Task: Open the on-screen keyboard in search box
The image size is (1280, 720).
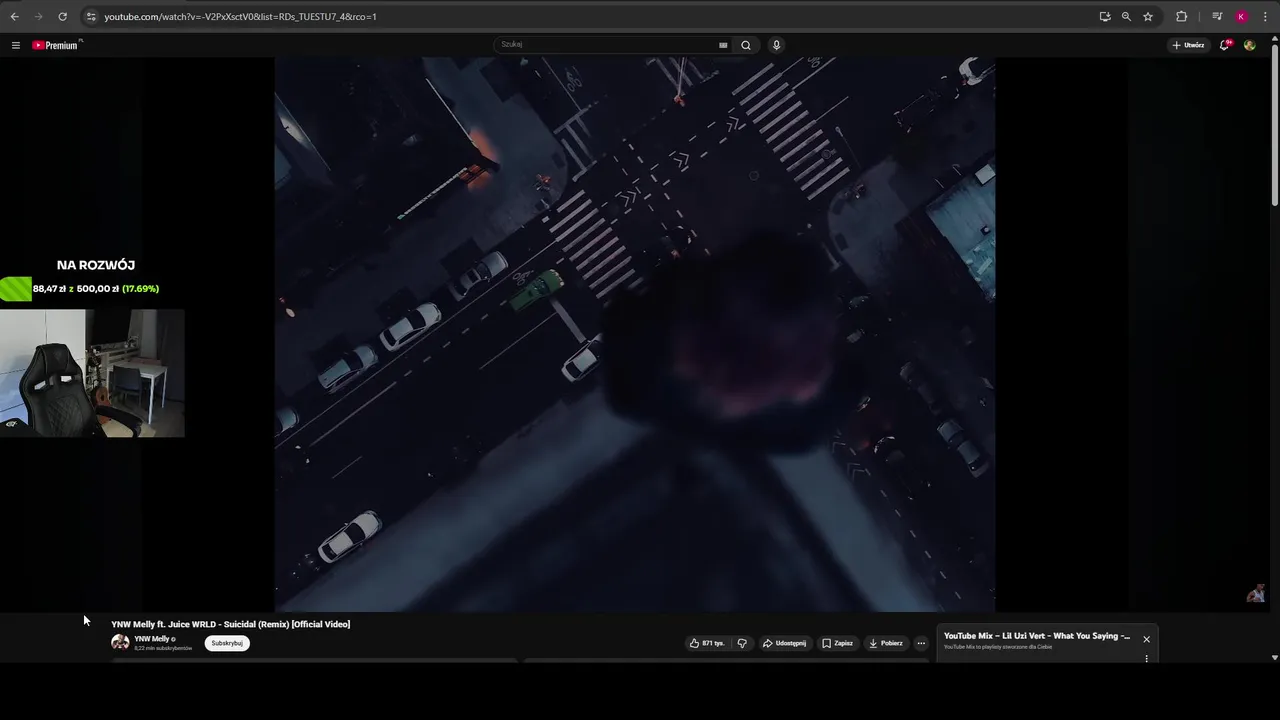Action: click(x=723, y=45)
